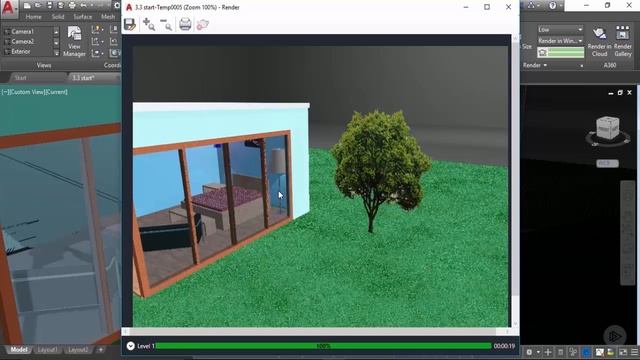Restore the drawing viewport window
This screenshot has height=360, width=640.
point(620,93)
